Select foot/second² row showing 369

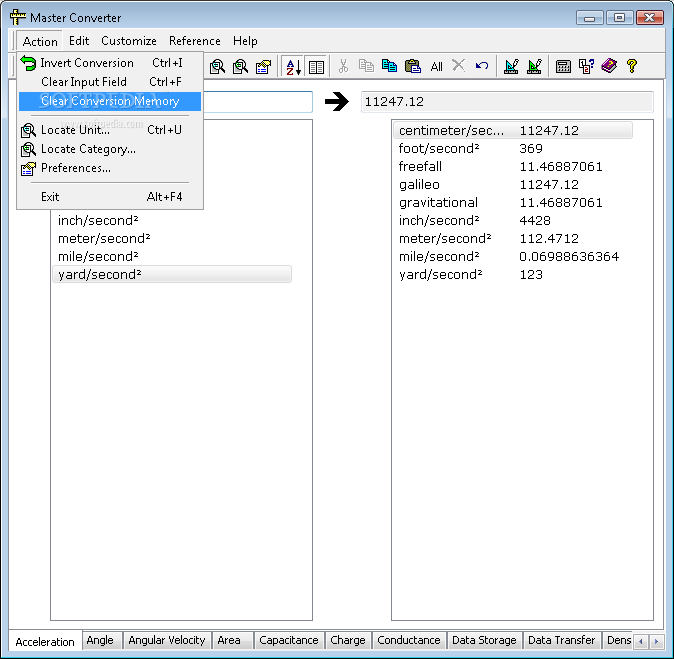click(513, 148)
